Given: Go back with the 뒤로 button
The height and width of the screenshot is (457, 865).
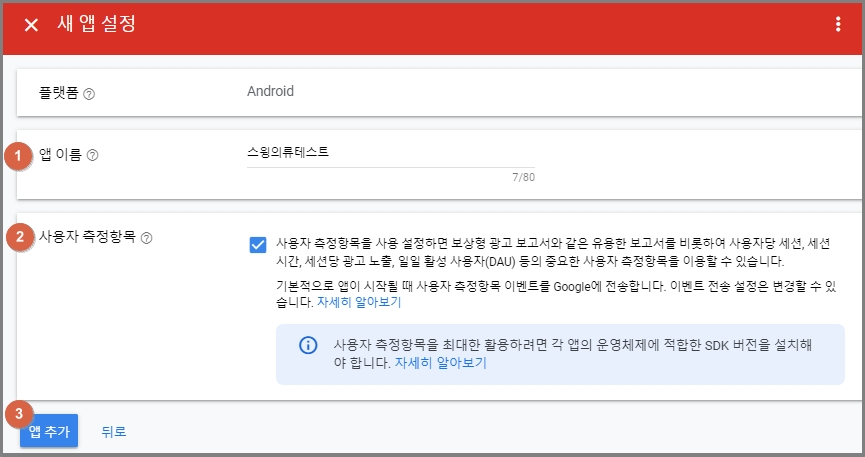Looking at the screenshot, I should [x=114, y=431].
